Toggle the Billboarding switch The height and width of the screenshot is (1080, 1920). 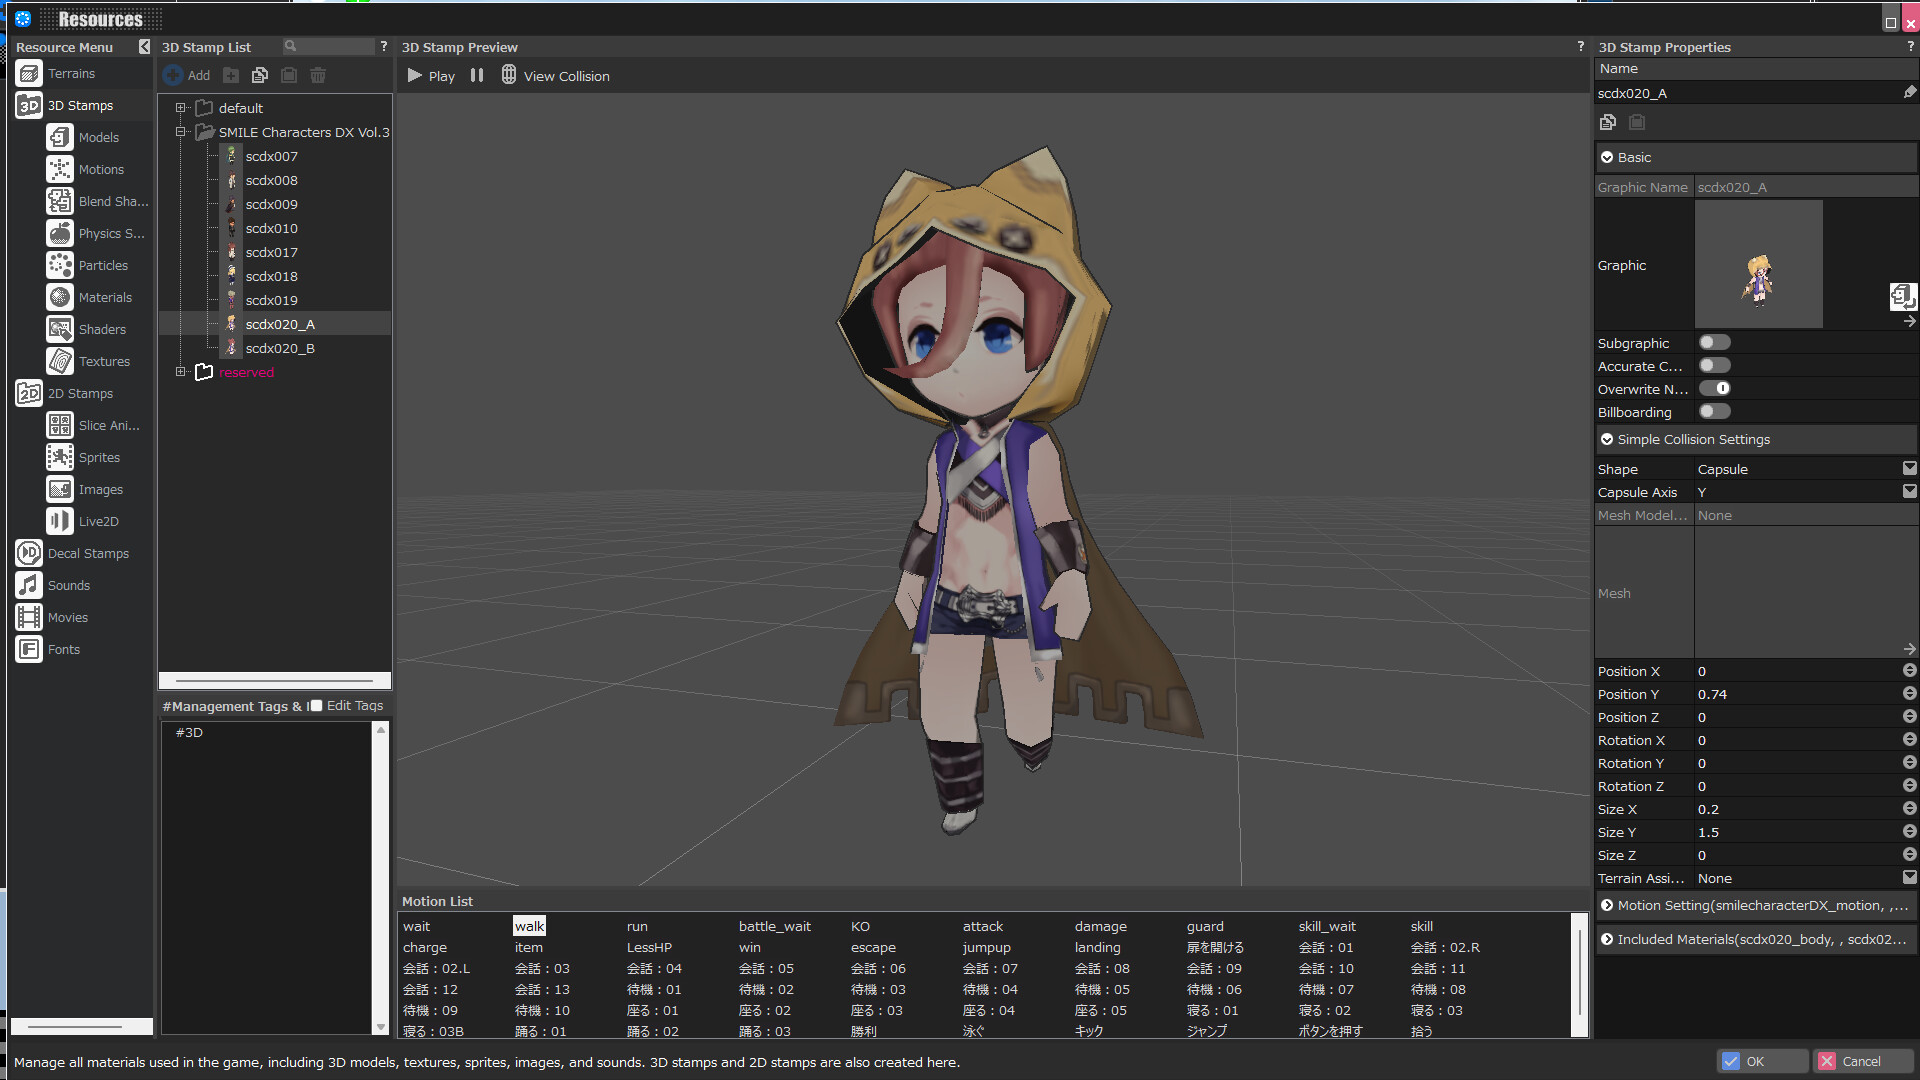pyautogui.click(x=1714, y=412)
